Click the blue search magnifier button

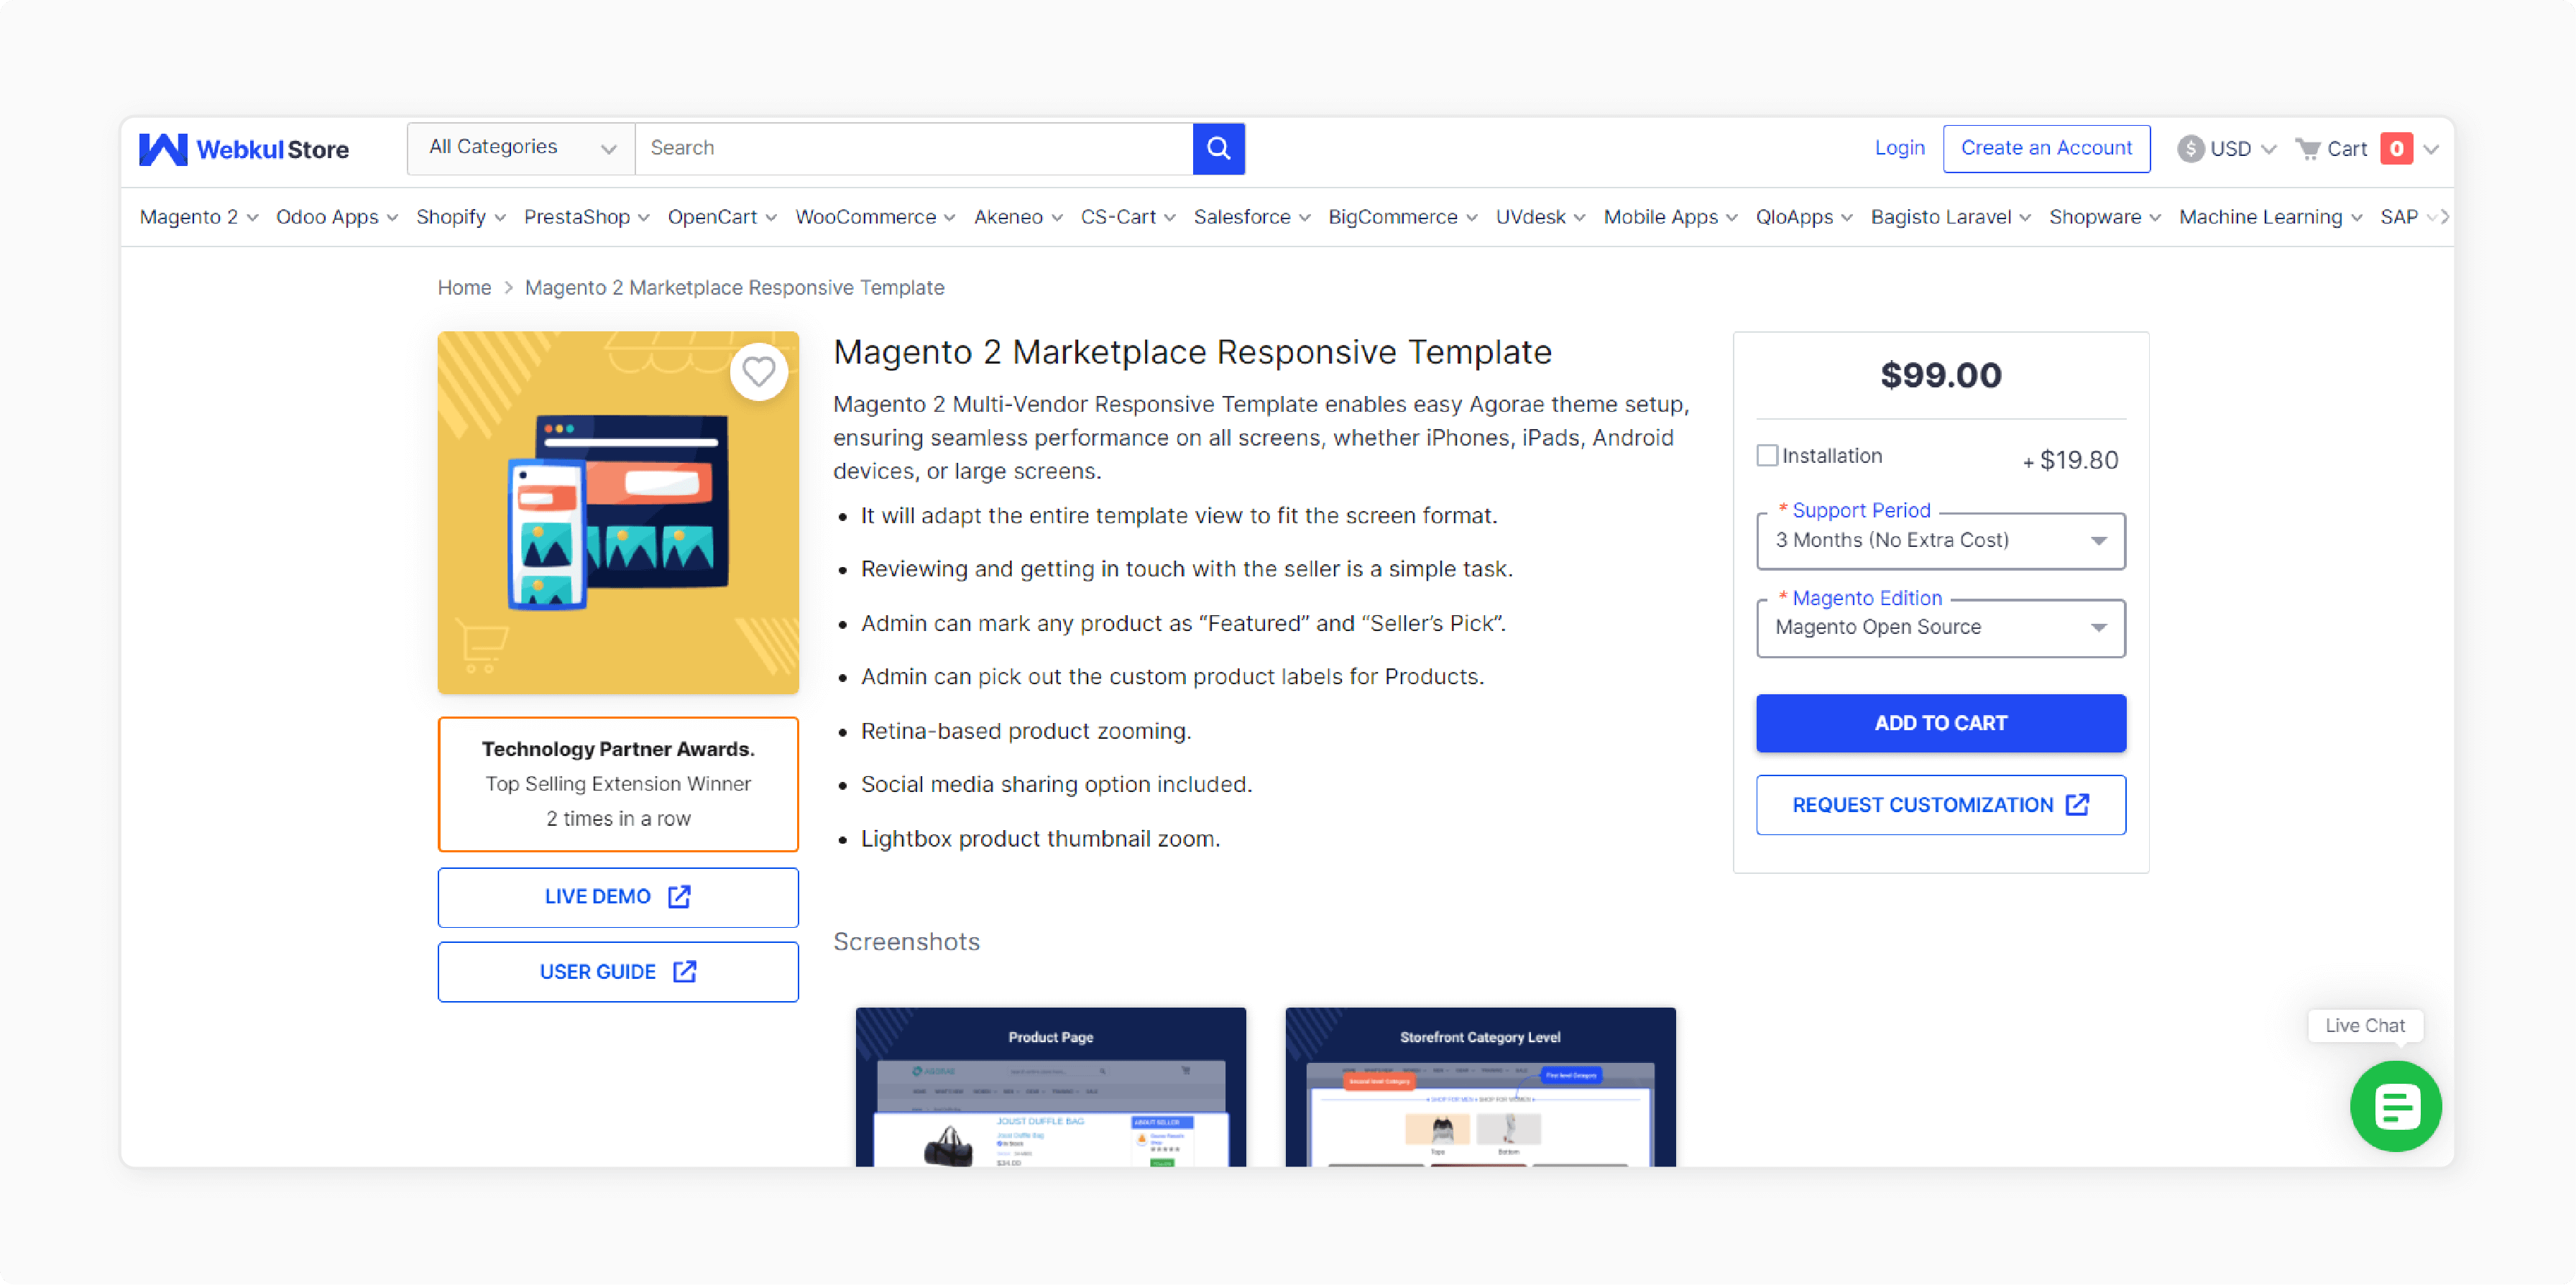point(1218,148)
